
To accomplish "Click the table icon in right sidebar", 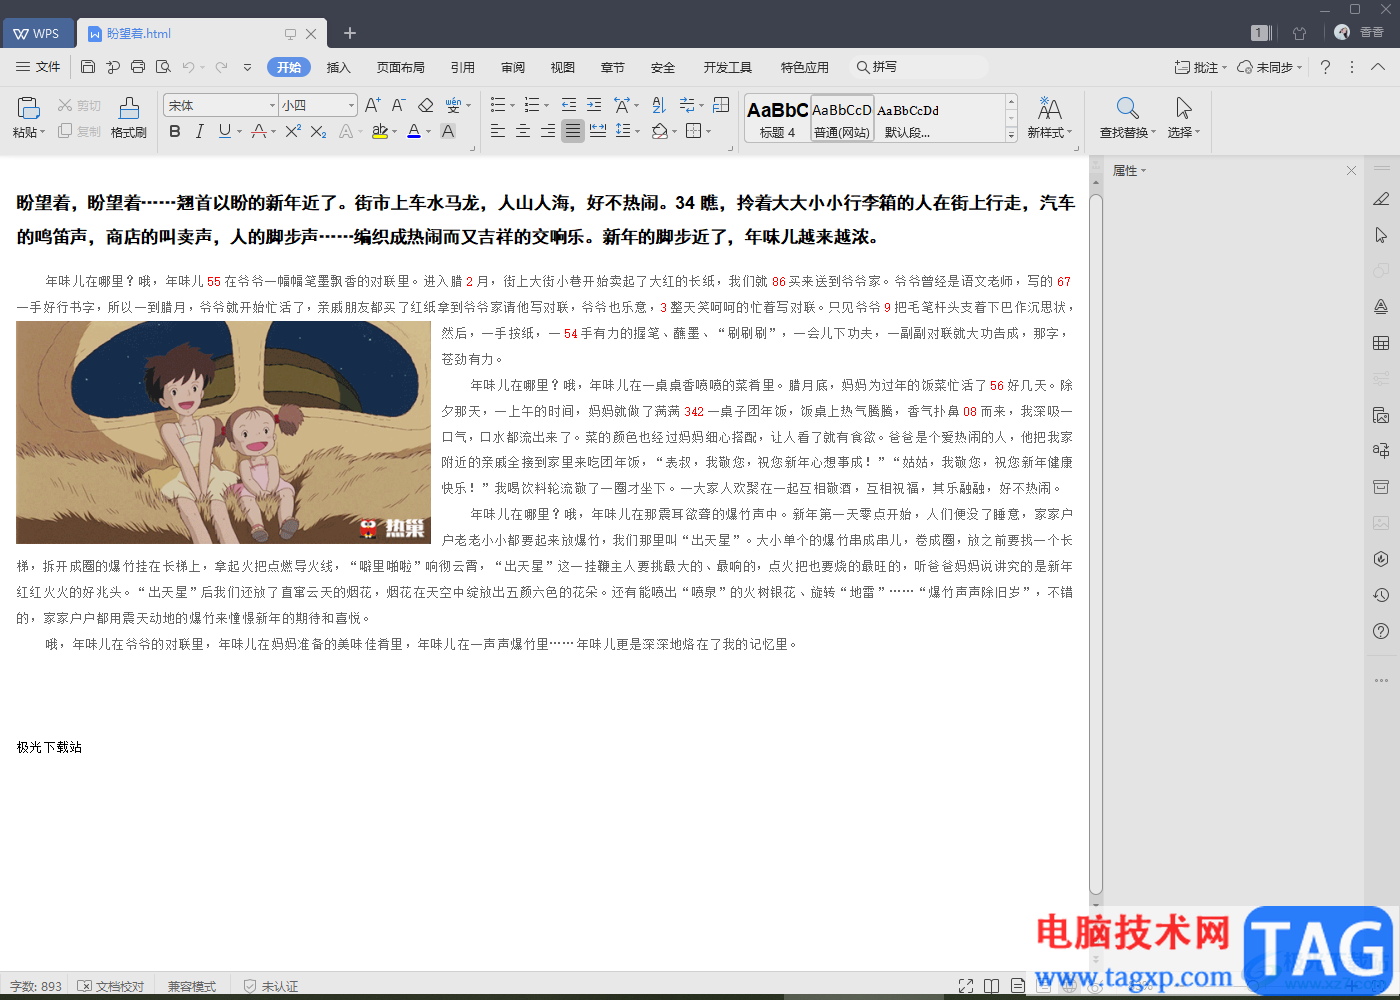I will [x=1381, y=343].
